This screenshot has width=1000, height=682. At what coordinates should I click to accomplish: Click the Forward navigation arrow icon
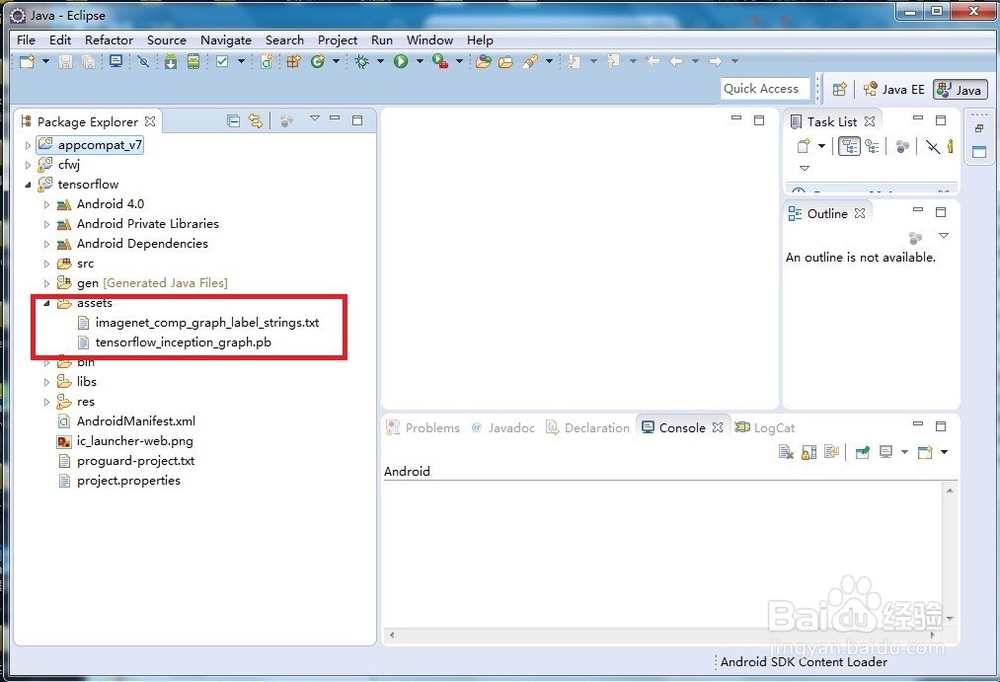tap(715, 61)
